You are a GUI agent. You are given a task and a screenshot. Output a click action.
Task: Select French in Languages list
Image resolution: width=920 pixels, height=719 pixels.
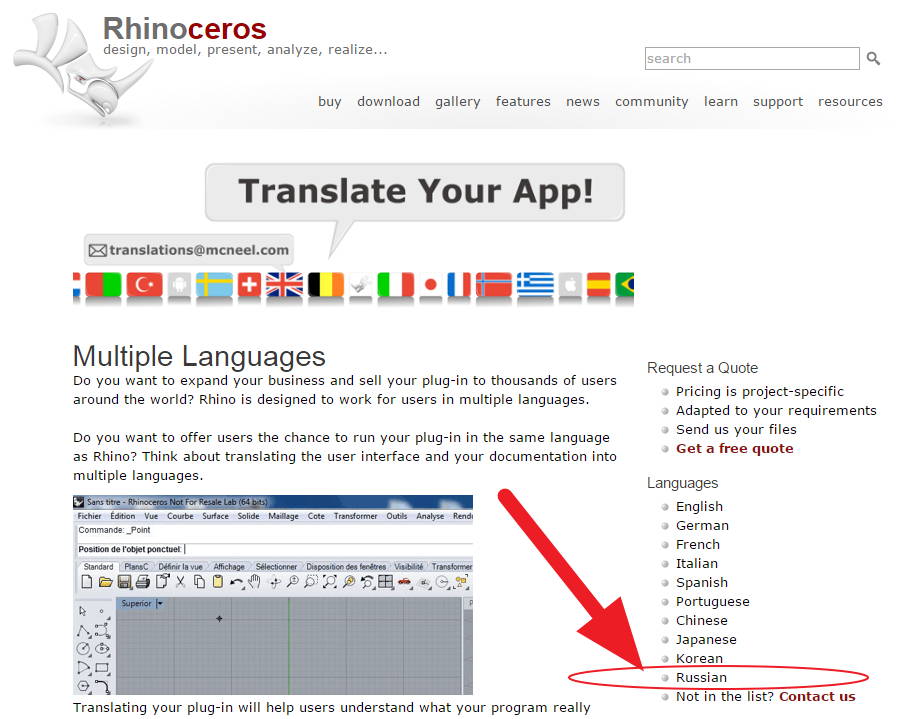pyautogui.click(x=698, y=544)
